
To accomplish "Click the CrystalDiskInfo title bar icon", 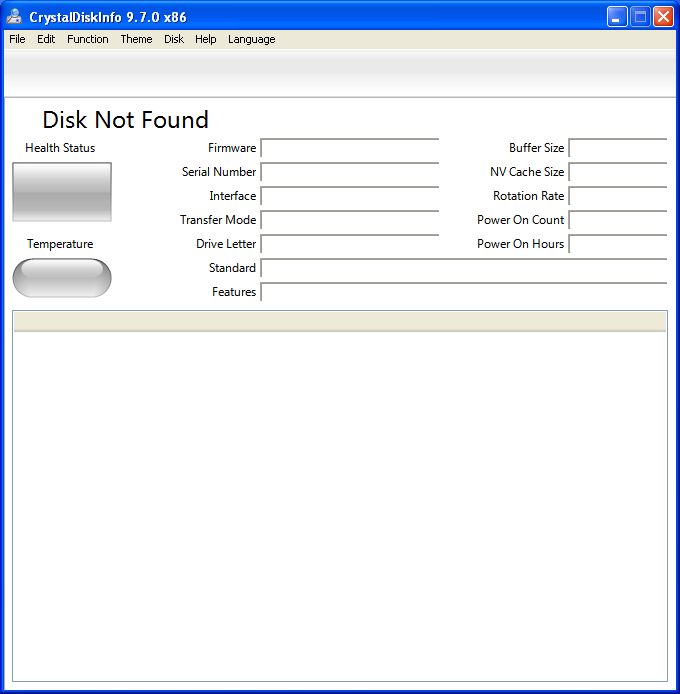I will click(15, 17).
